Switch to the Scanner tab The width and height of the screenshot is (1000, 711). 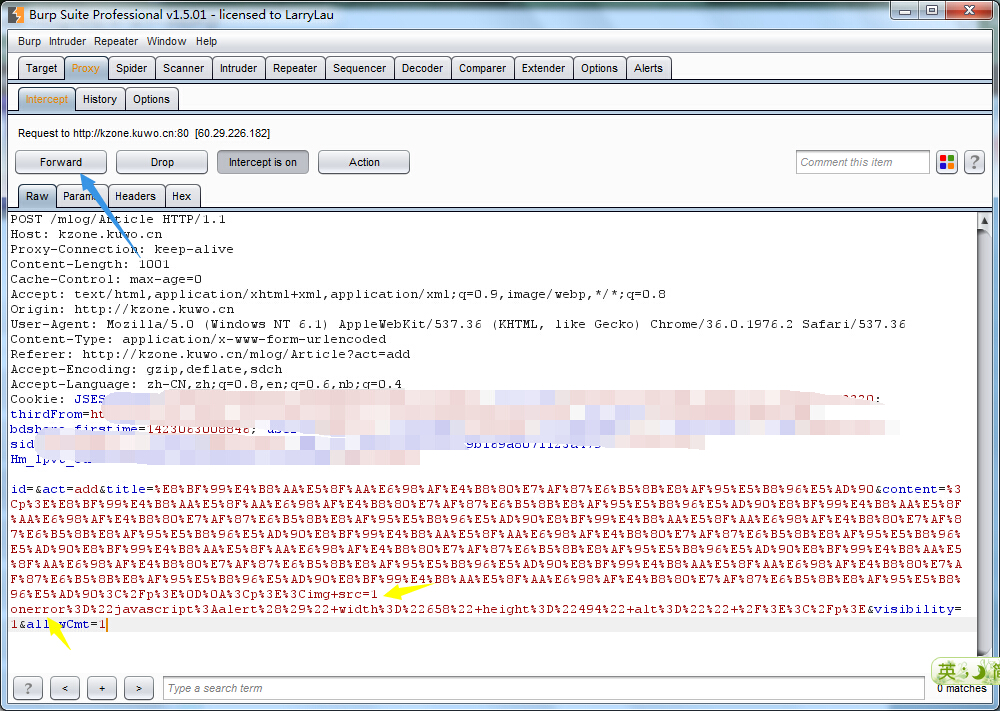pos(183,68)
